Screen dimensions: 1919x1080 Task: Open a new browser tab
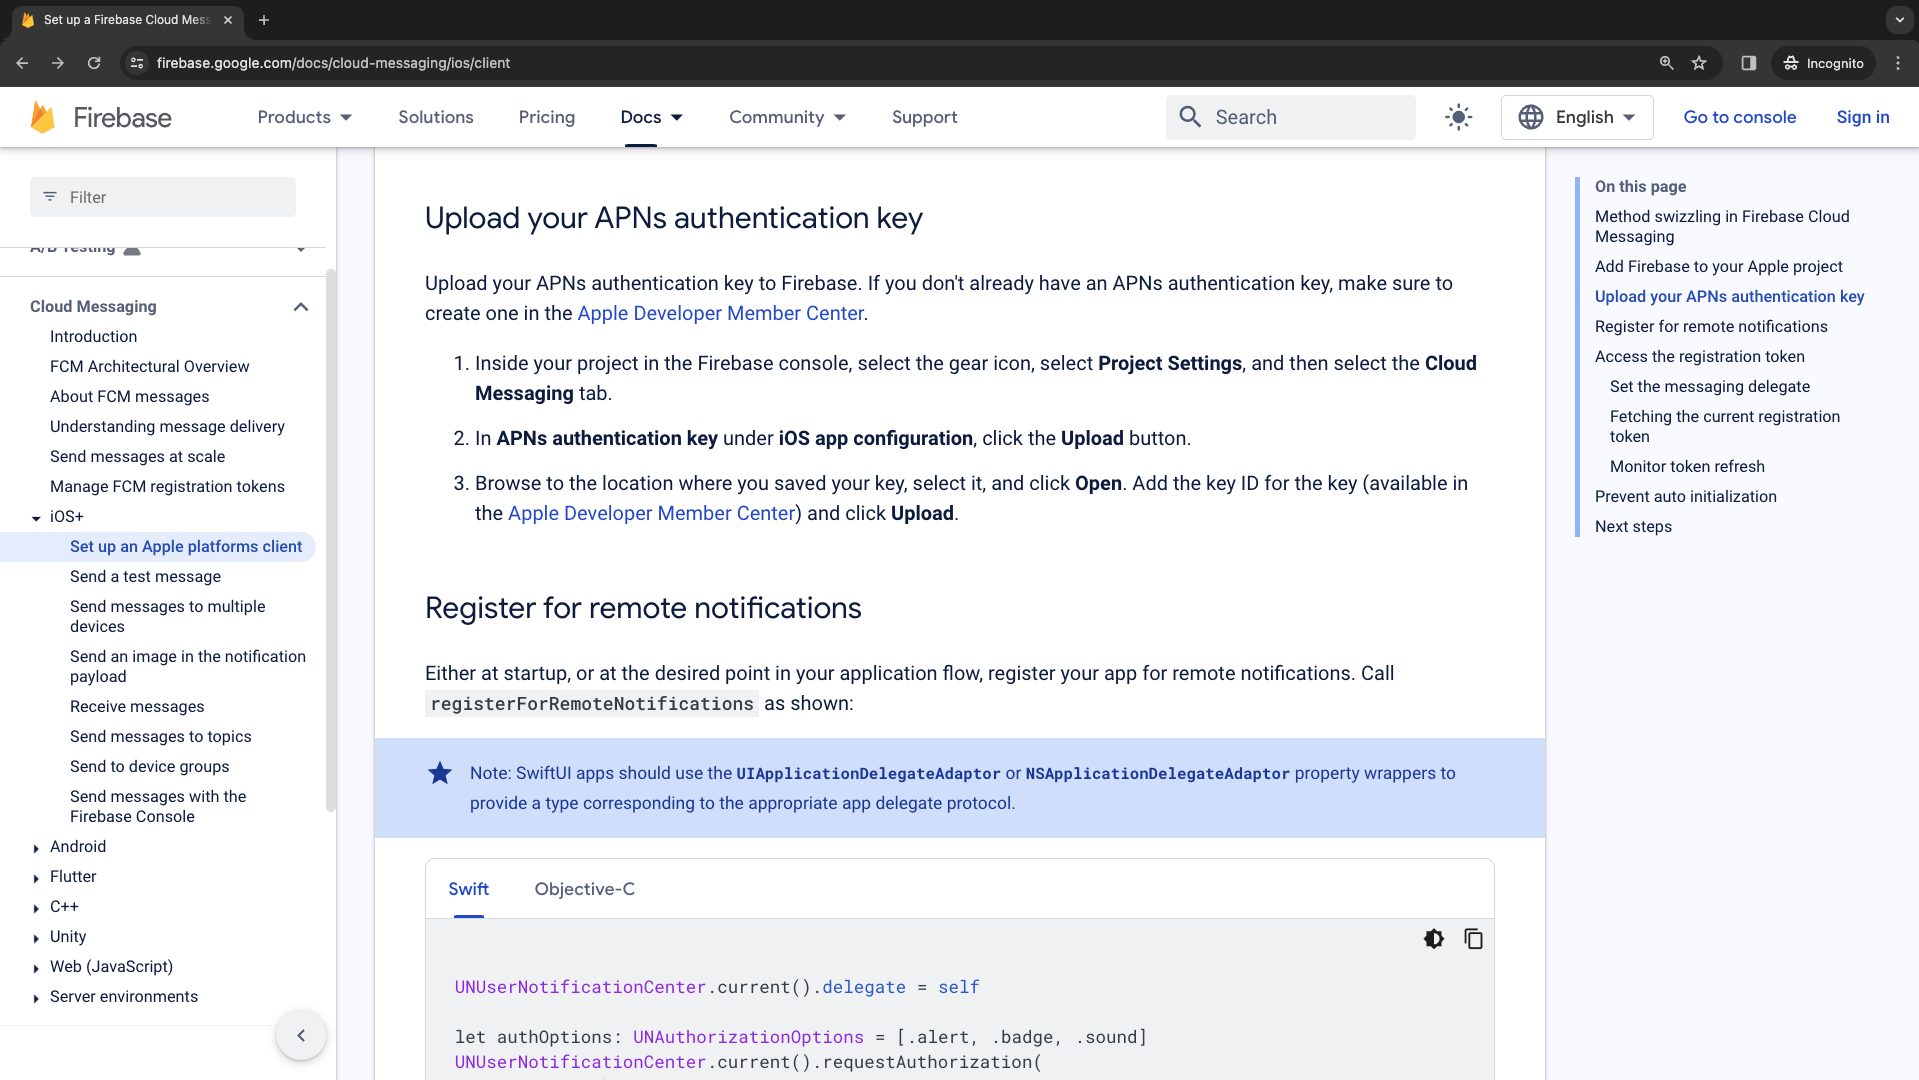click(x=264, y=20)
